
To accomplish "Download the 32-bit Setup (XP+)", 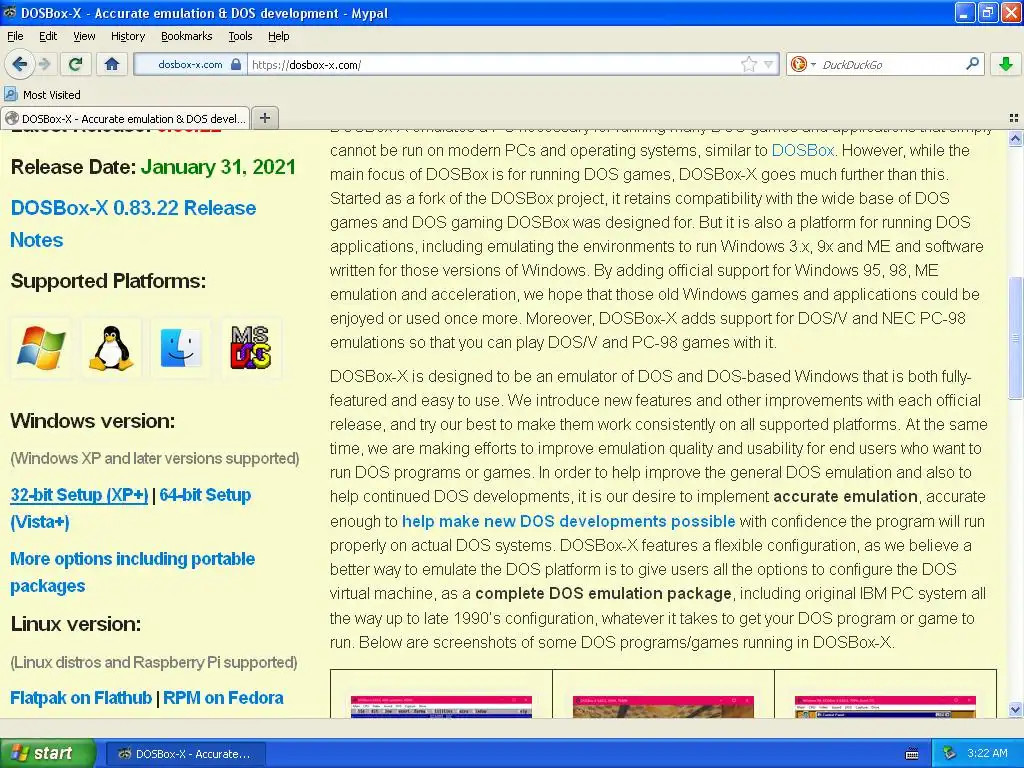I will [x=79, y=495].
